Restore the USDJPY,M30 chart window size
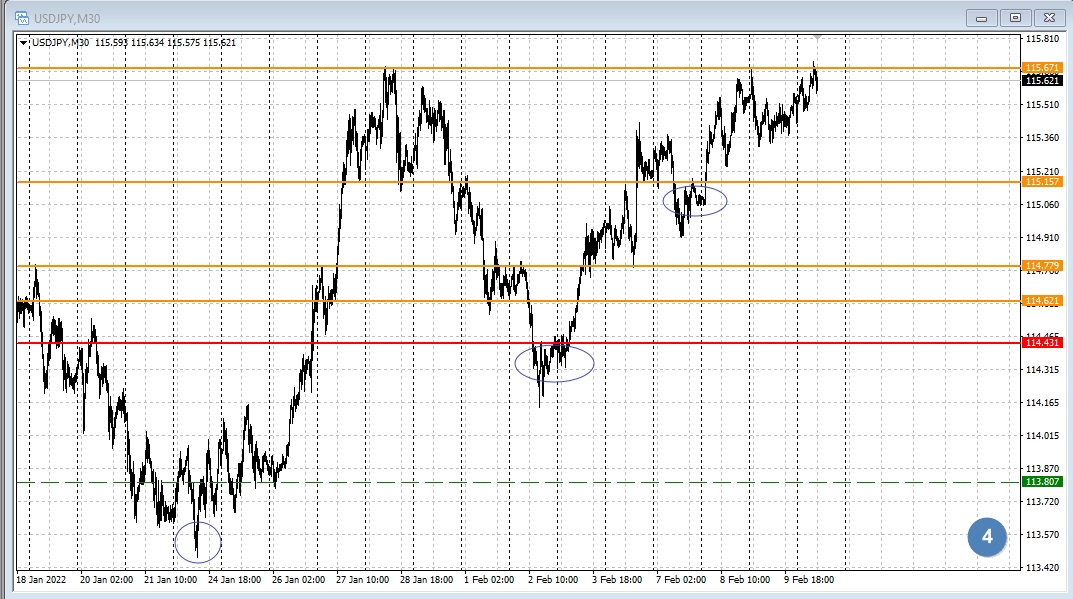Image resolution: width=1073 pixels, height=599 pixels. (1015, 18)
